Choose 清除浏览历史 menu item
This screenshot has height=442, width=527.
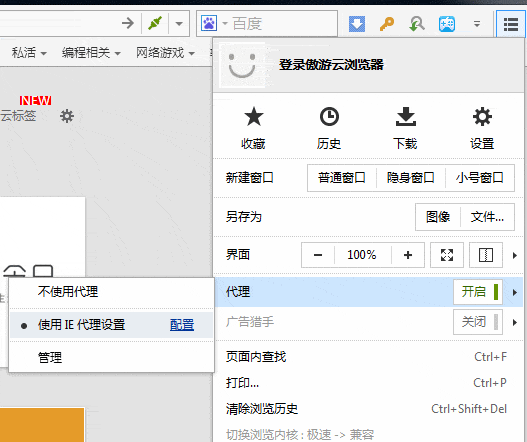pos(368,409)
